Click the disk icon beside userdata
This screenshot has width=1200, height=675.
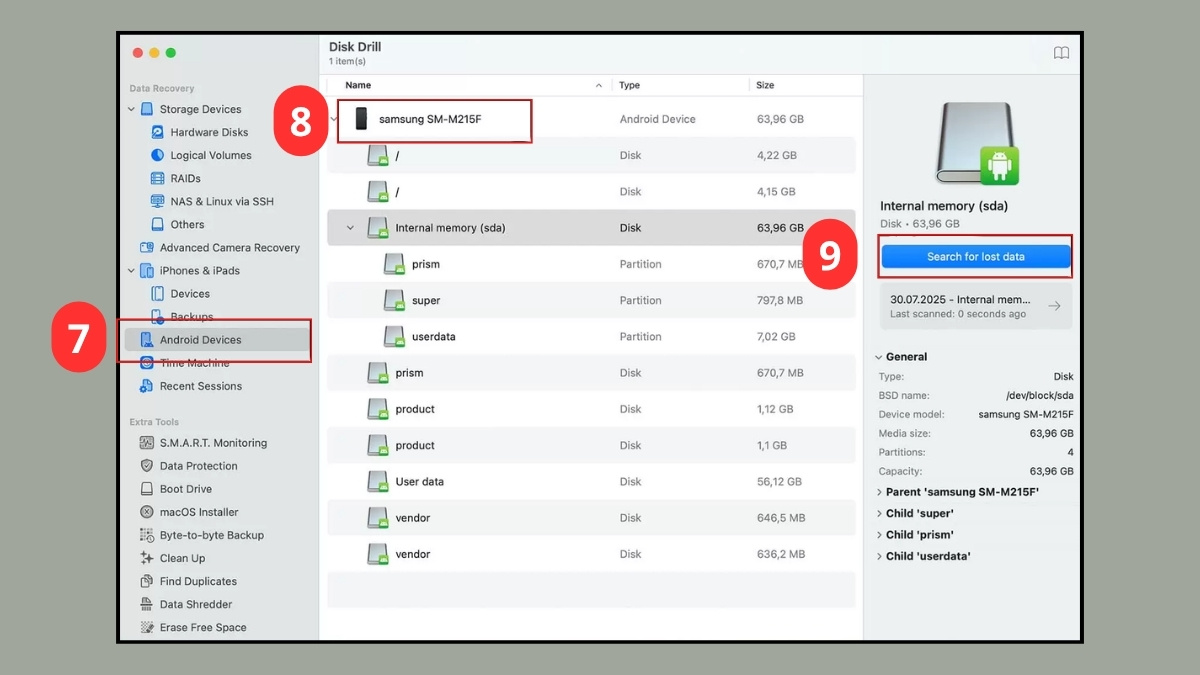click(x=394, y=337)
